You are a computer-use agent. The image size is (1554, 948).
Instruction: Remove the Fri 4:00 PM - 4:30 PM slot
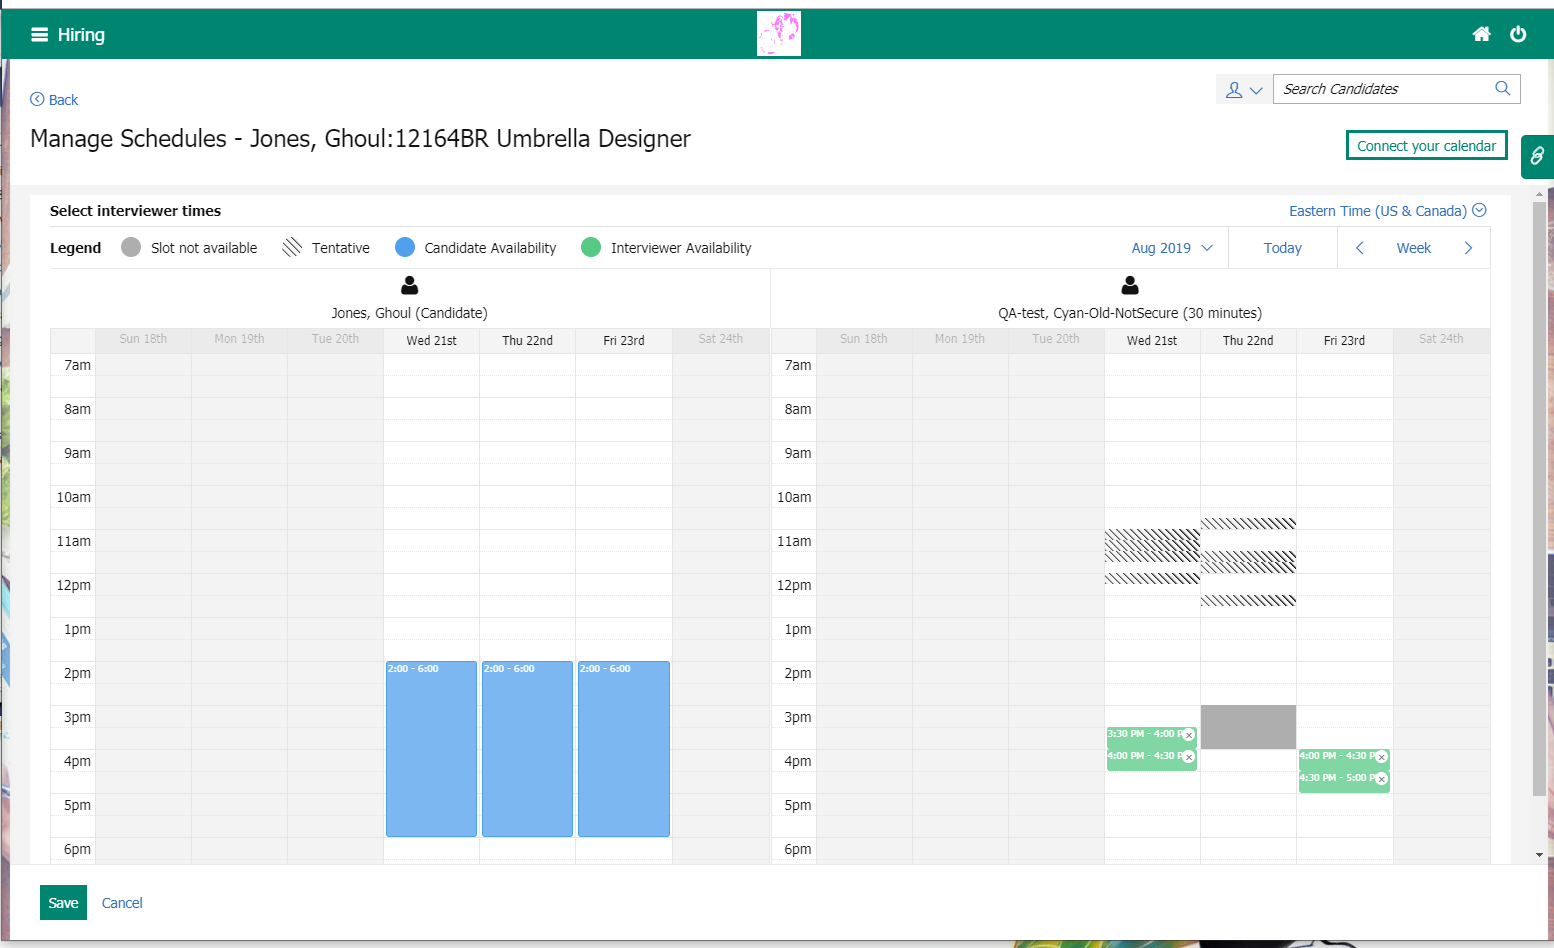click(1381, 757)
